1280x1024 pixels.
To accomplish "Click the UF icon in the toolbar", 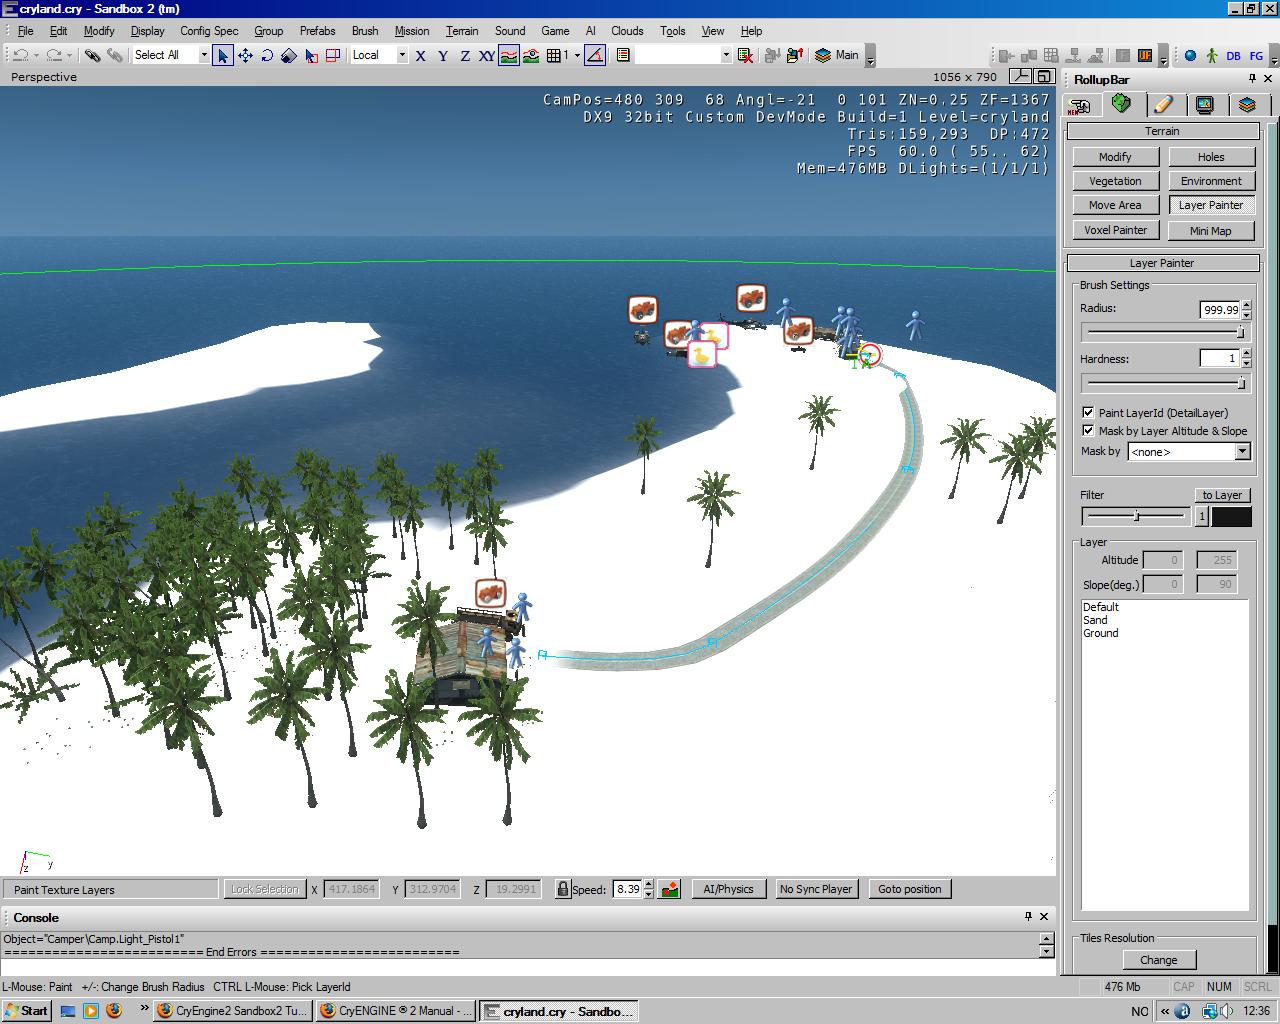I will tap(1145, 55).
